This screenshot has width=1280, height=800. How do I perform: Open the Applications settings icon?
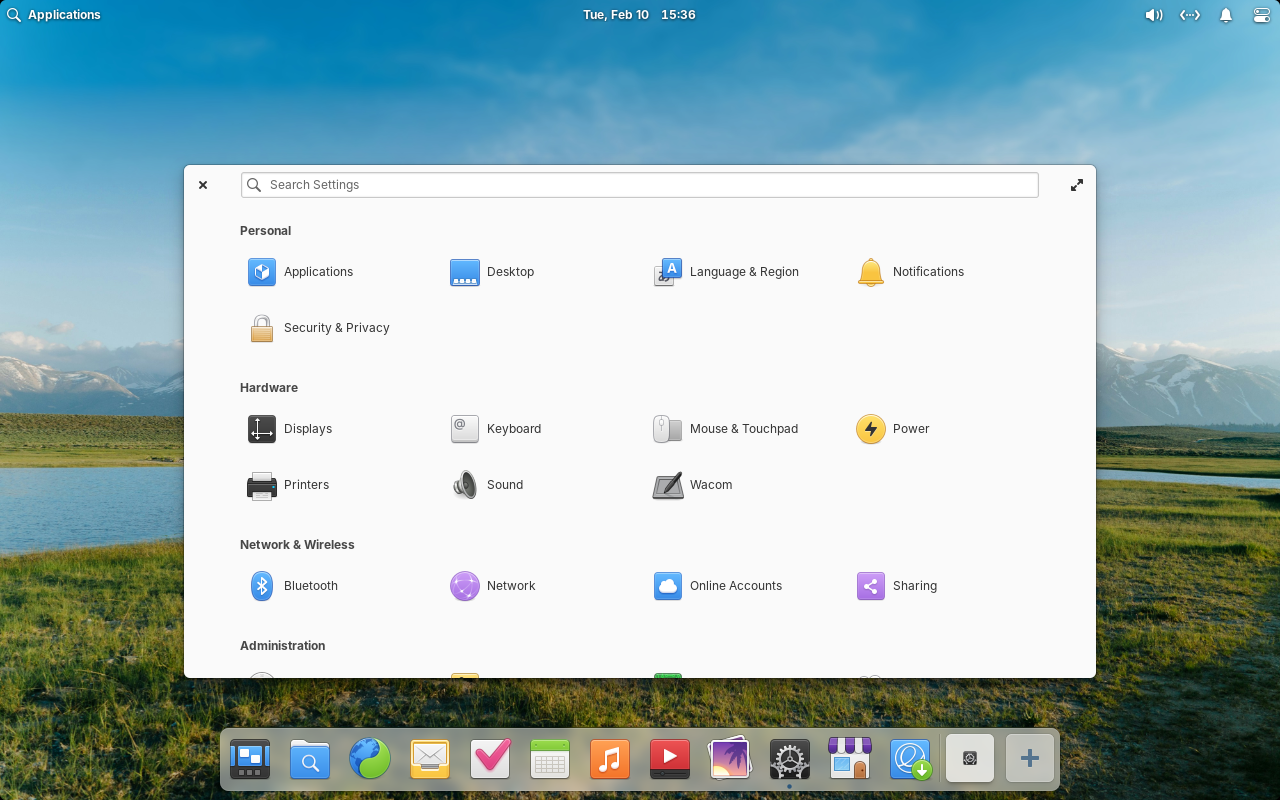click(262, 272)
